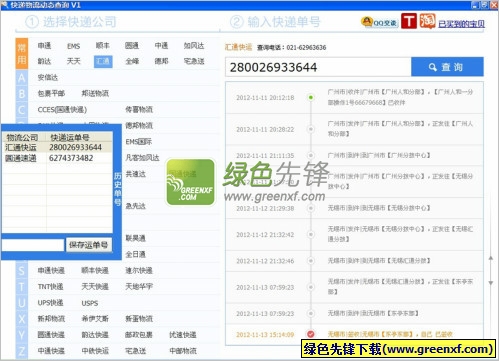
Task: Jump to letter S index tab
Action: [x=22, y=270]
